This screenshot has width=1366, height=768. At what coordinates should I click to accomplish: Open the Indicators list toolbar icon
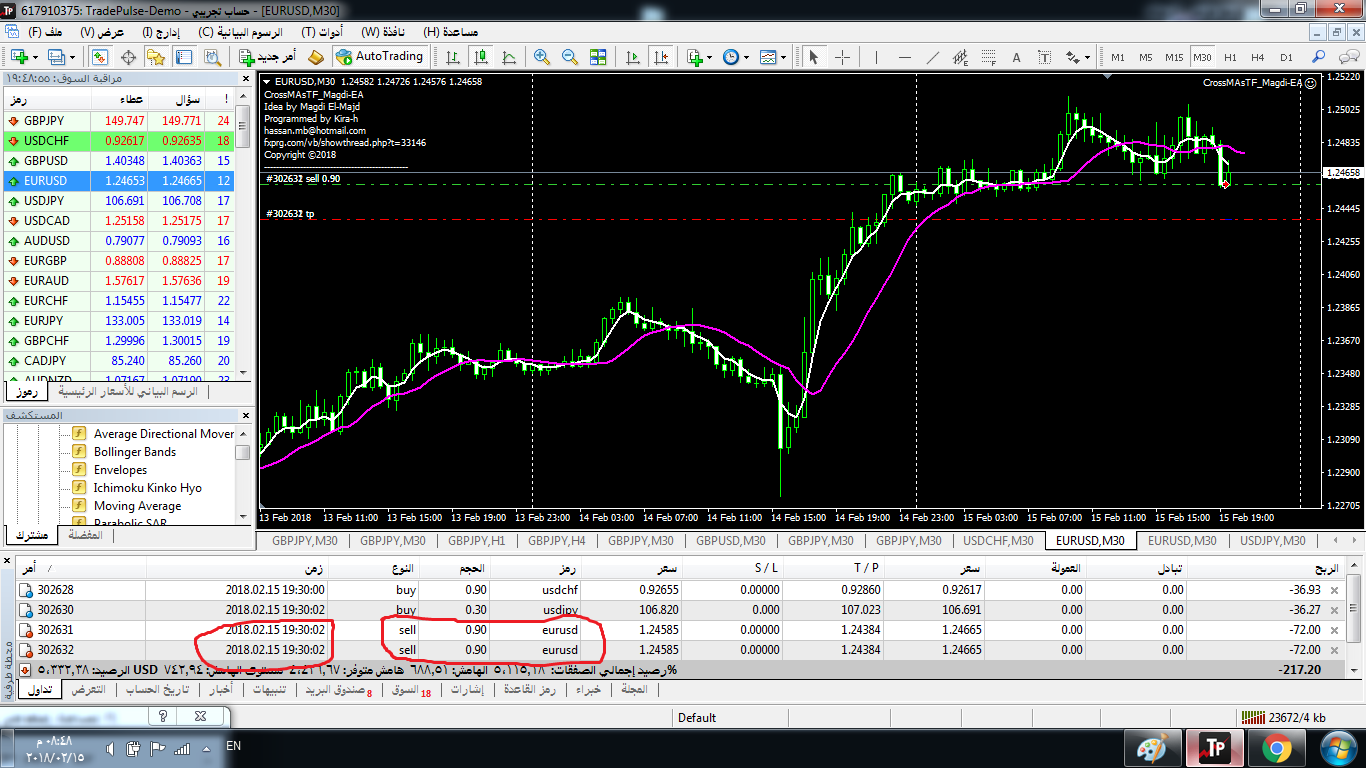pyautogui.click(x=694, y=57)
